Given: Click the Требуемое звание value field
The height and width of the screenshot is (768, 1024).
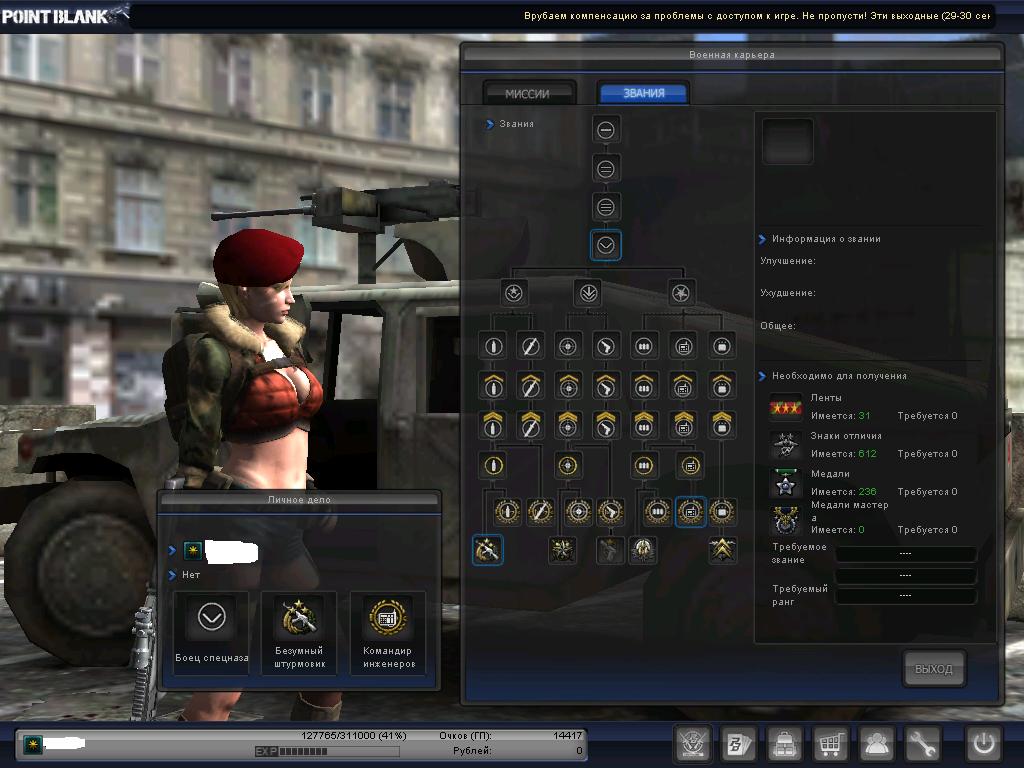Looking at the screenshot, I should pos(906,554).
